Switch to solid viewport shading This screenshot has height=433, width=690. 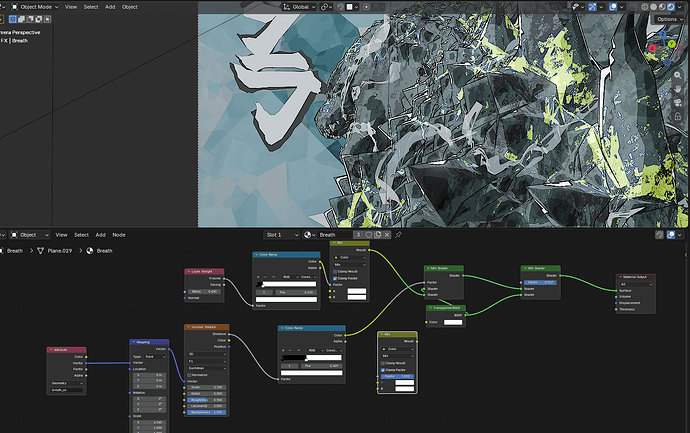(x=653, y=7)
